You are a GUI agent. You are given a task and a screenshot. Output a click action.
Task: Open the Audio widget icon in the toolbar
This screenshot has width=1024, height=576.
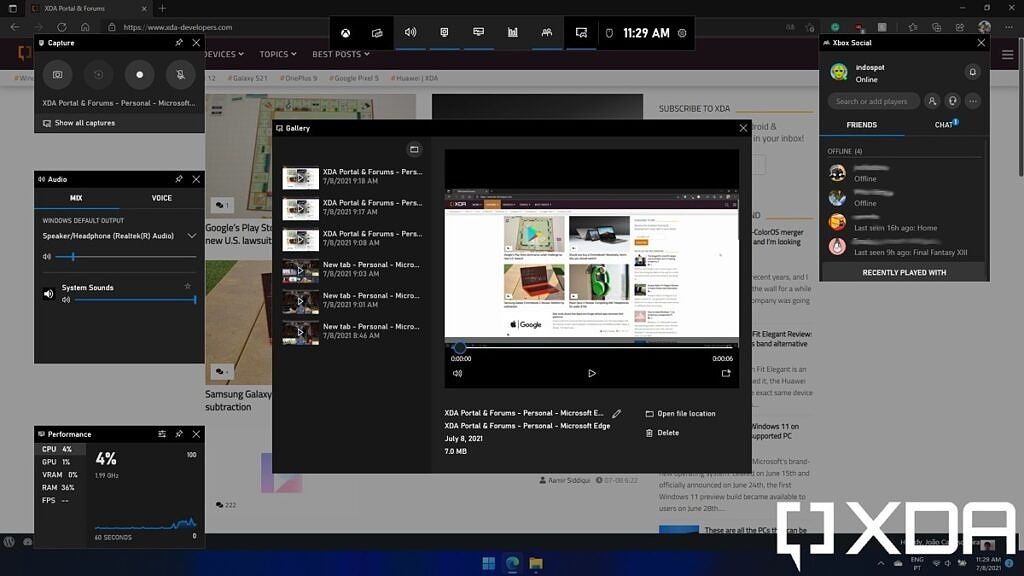click(x=410, y=32)
